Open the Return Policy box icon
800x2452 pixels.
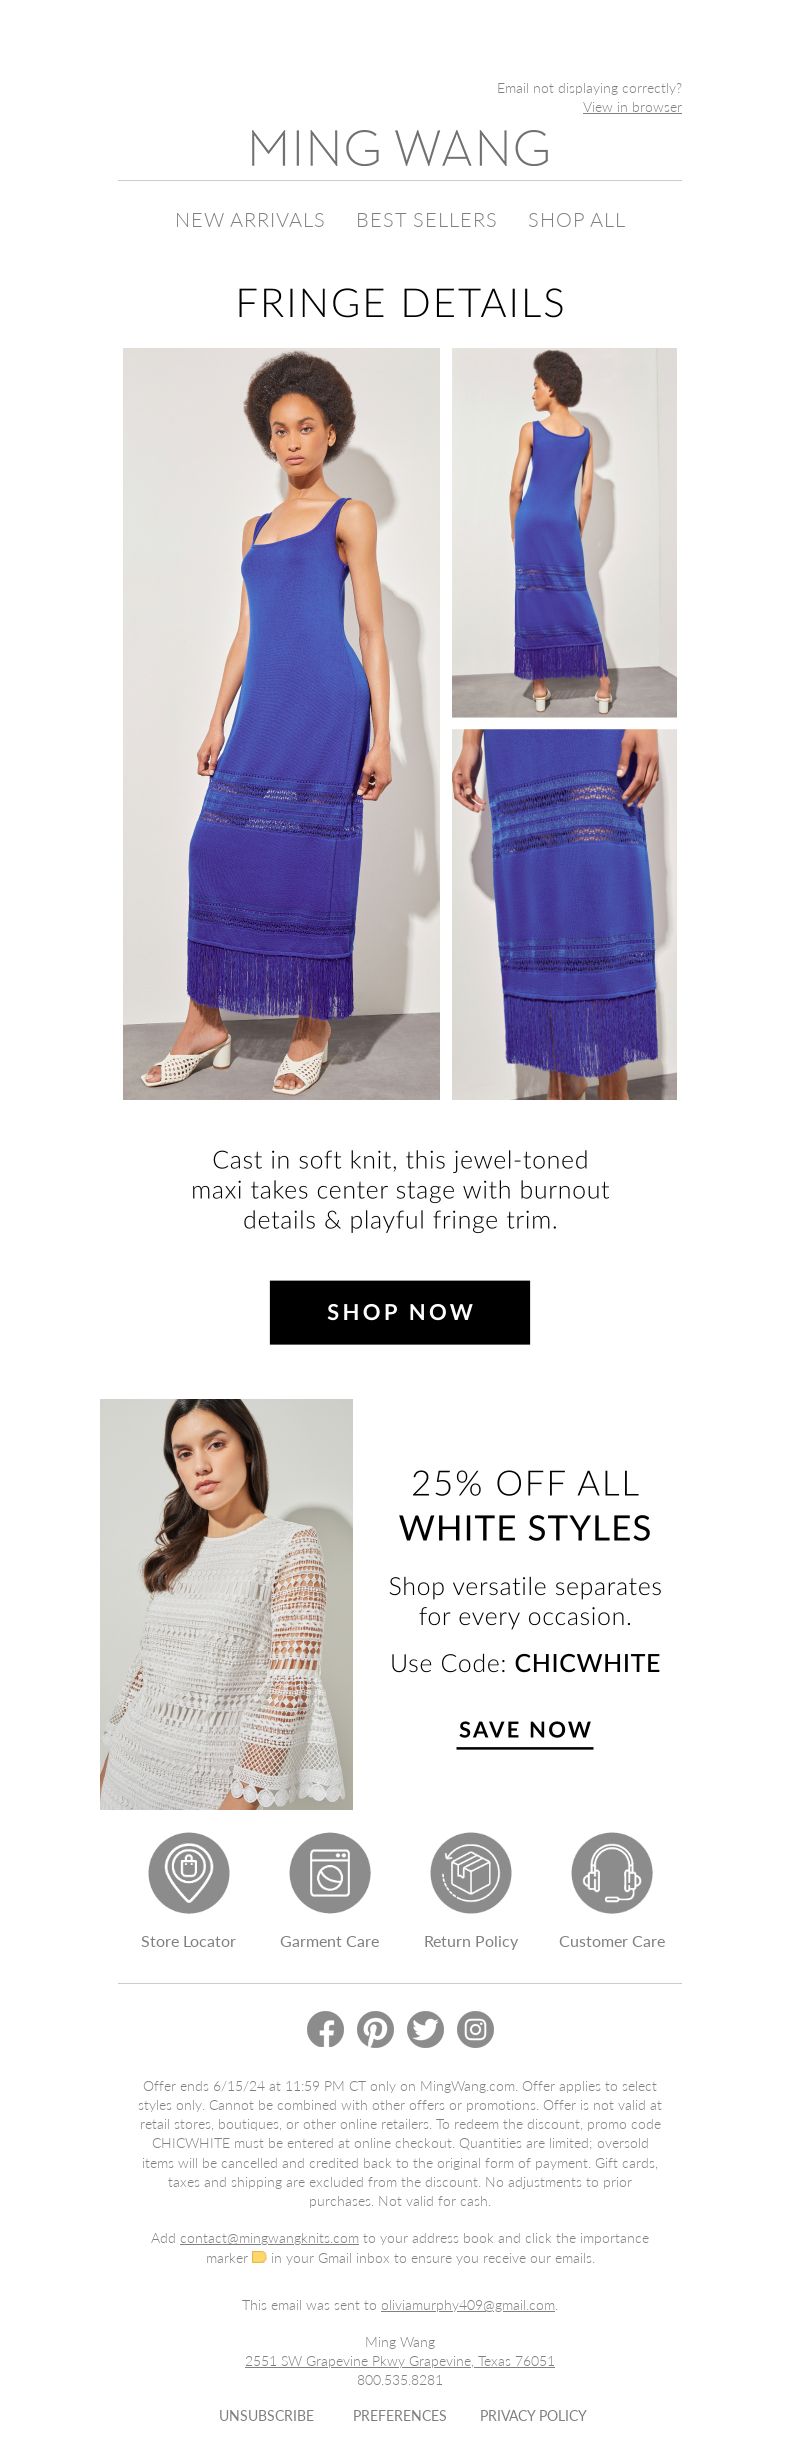click(x=470, y=1873)
